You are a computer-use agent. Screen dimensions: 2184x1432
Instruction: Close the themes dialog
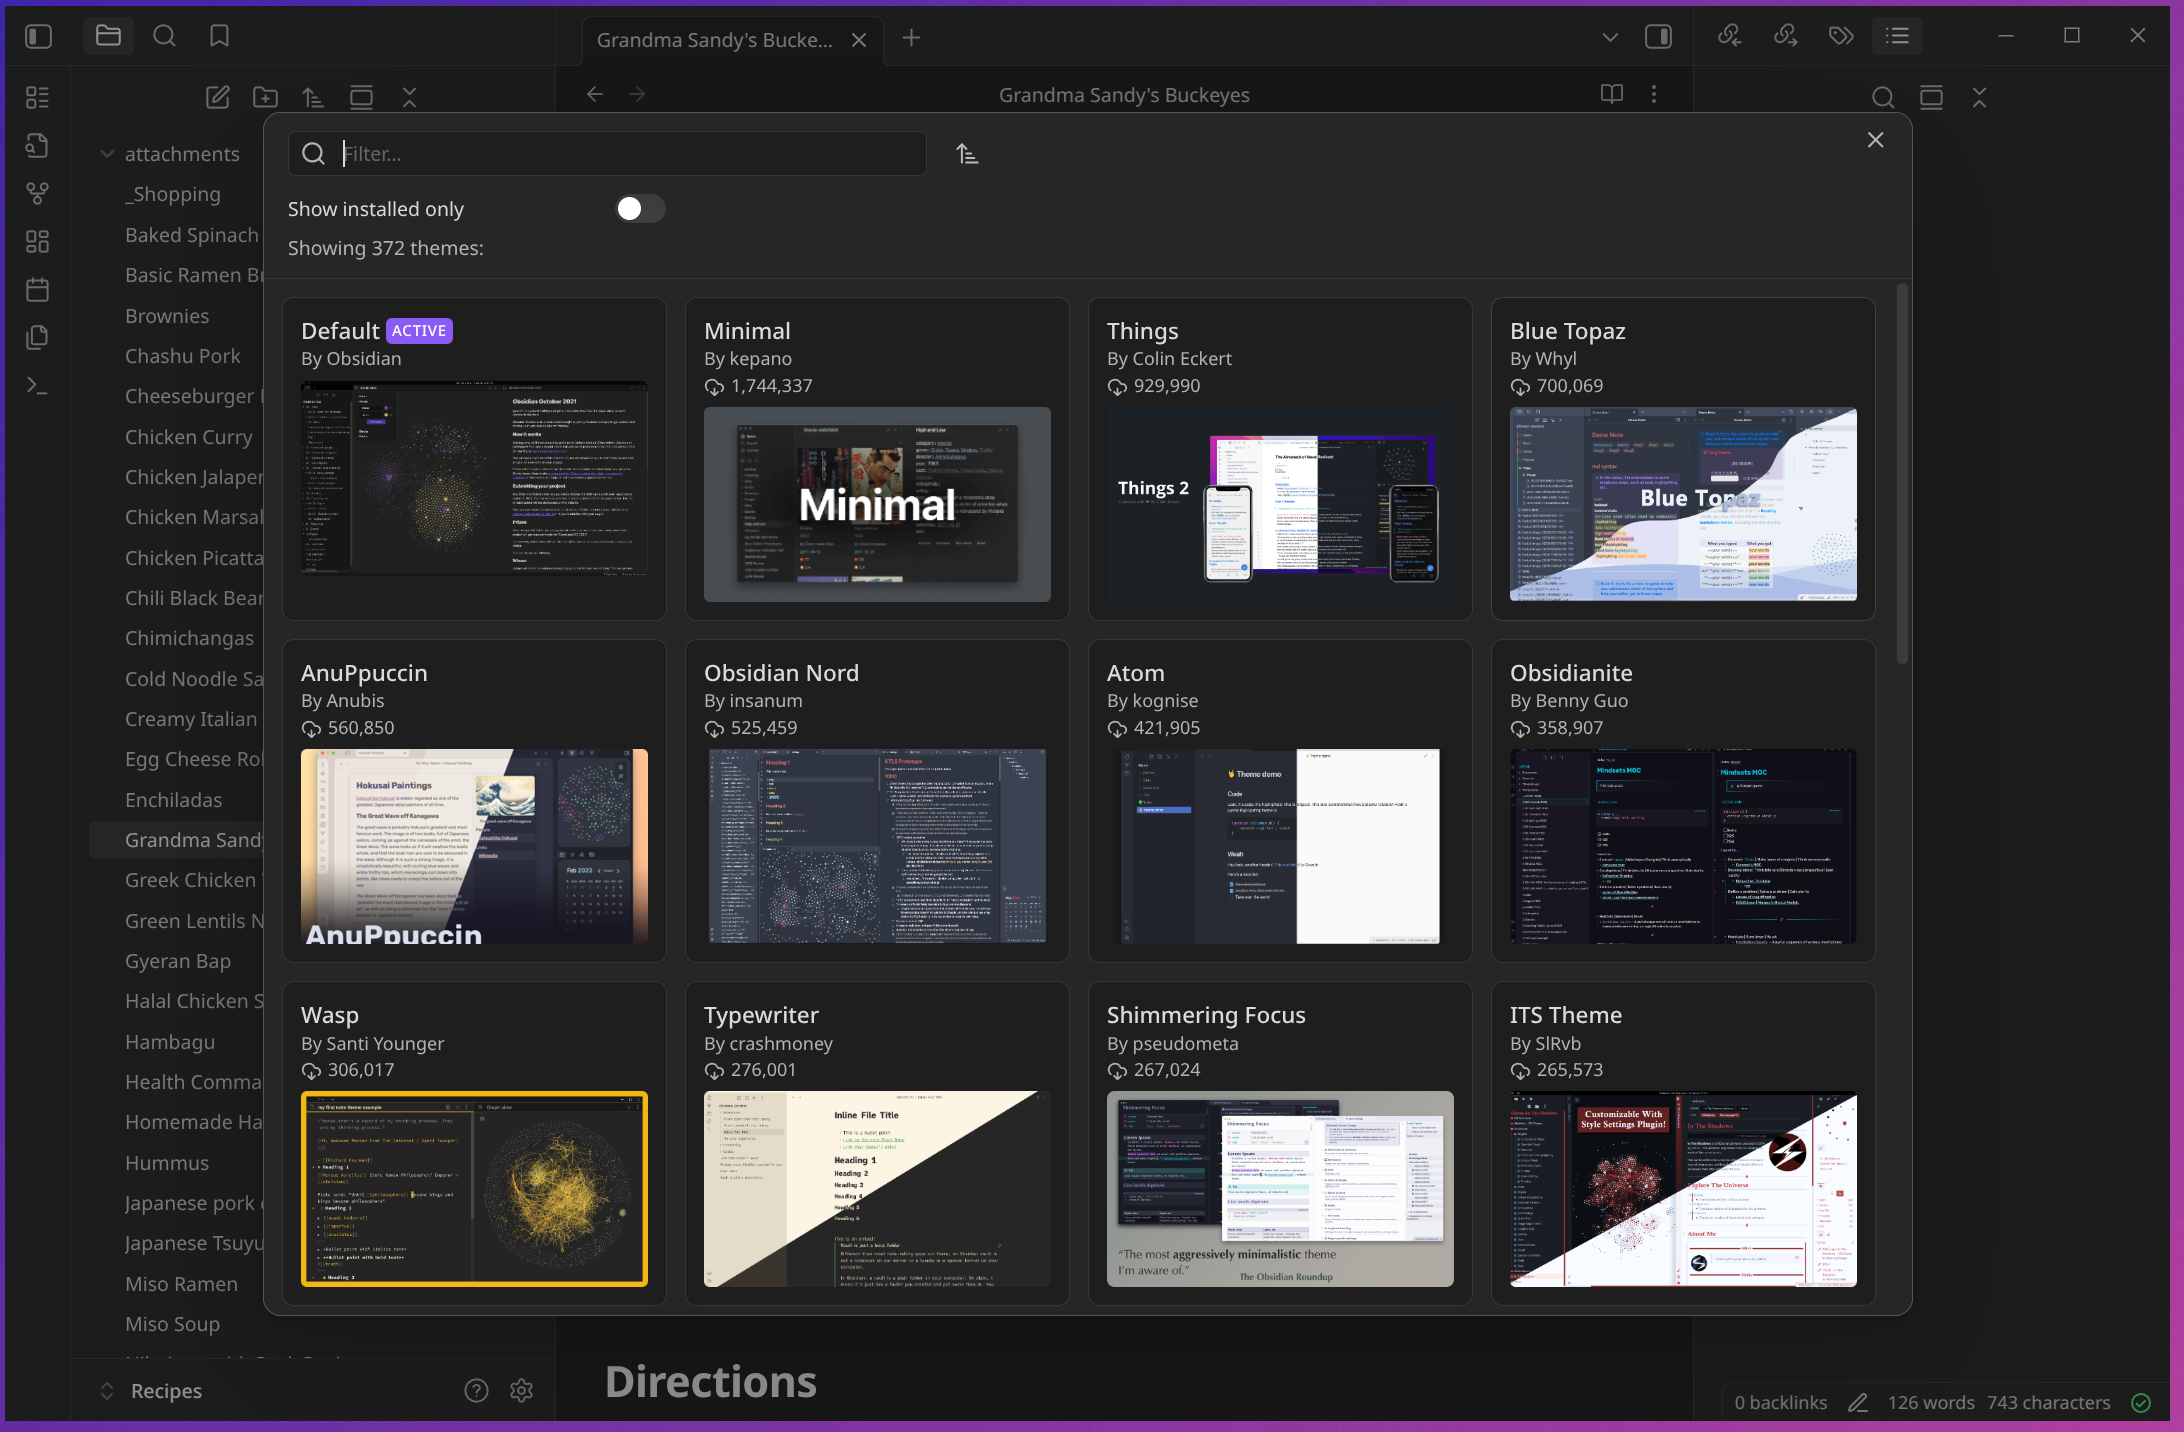point(1875,140)
